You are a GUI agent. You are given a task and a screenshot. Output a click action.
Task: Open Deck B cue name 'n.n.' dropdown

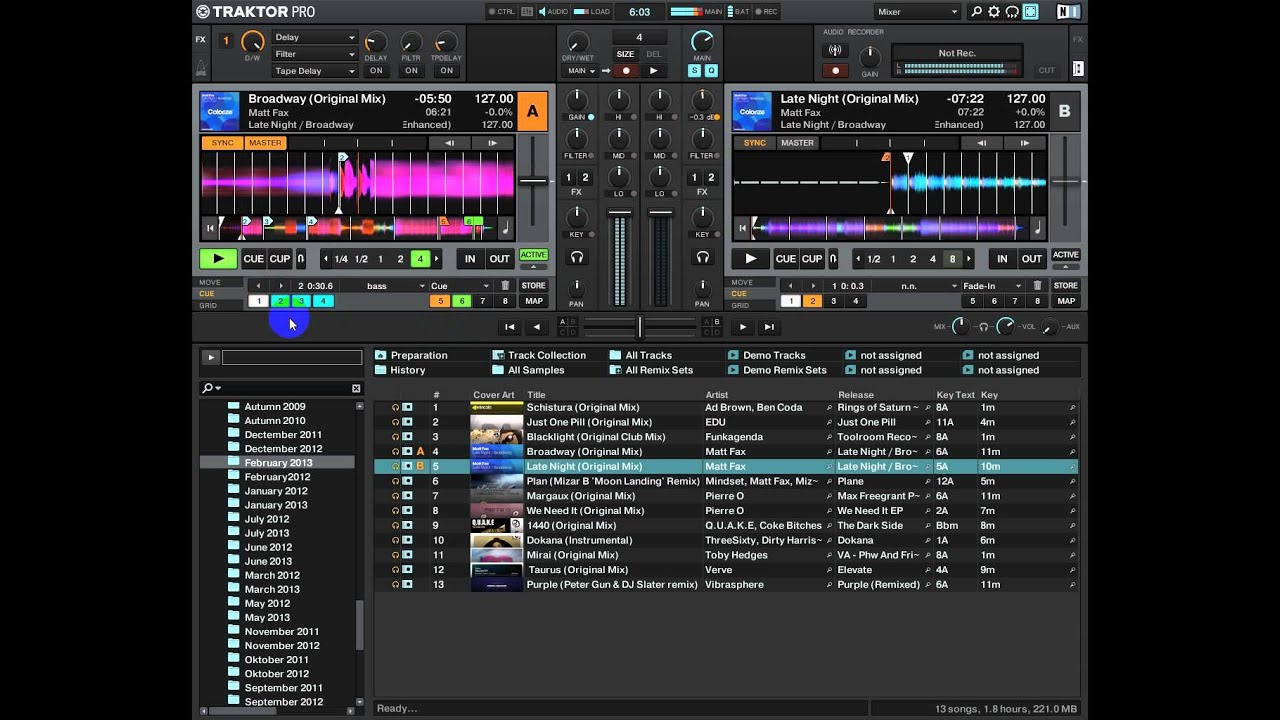[x=915, y=286]
